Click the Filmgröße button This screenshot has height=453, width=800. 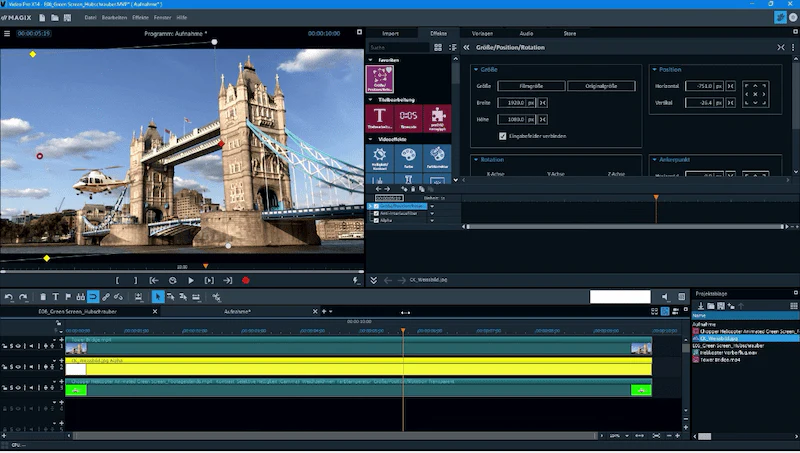coord(531,86)
